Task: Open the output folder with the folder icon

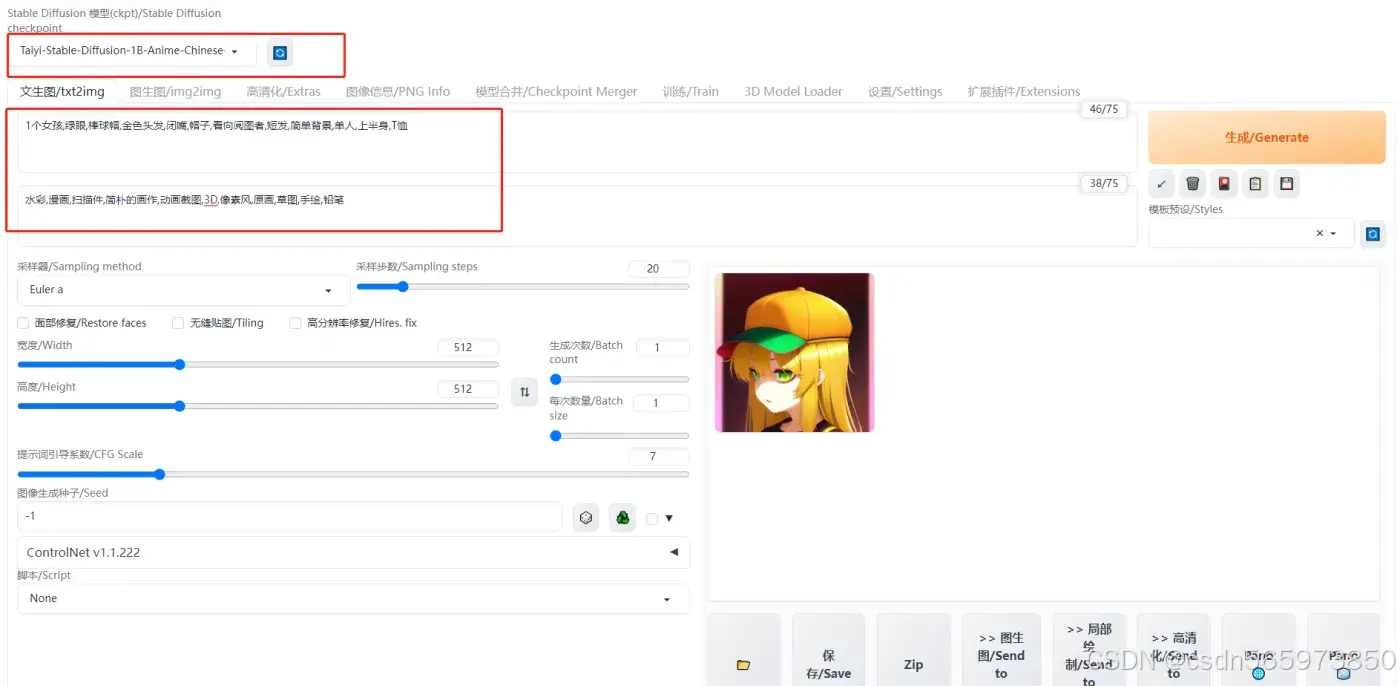Action: pyautogui.click(x=743, y=664)
